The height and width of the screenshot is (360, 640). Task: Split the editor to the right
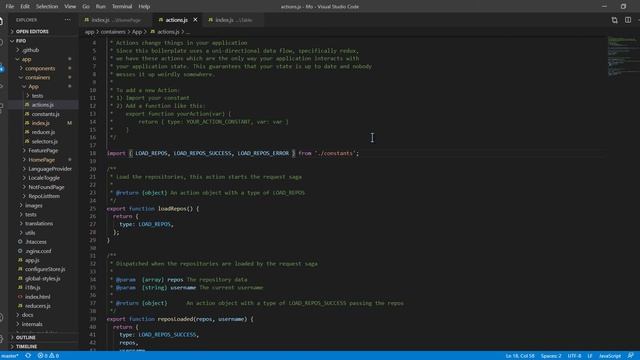(x=628, y=20)
